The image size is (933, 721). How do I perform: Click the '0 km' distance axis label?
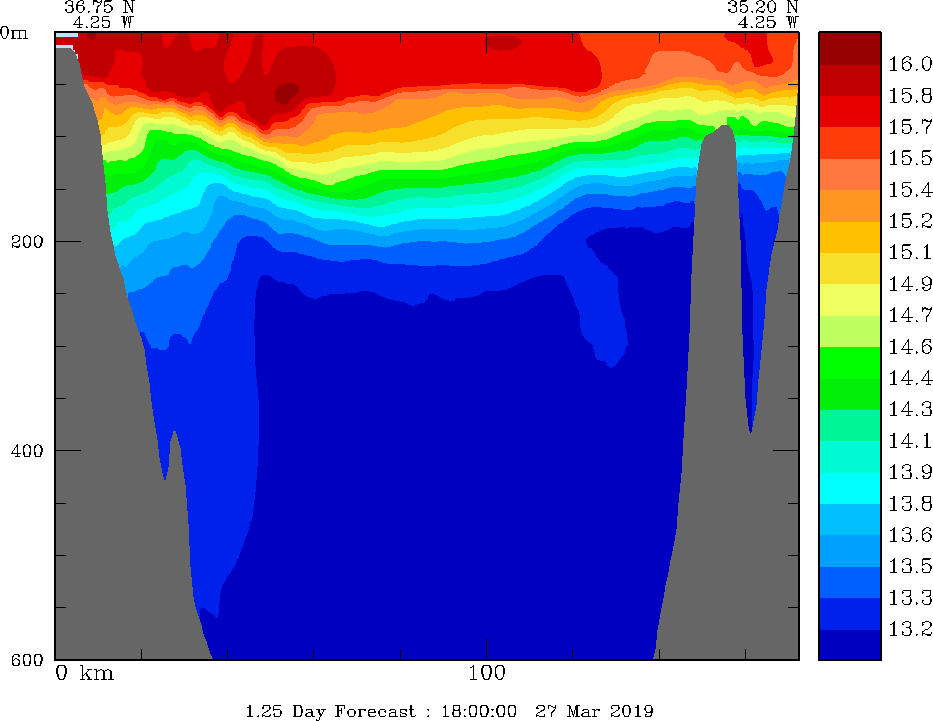point(84,673)
